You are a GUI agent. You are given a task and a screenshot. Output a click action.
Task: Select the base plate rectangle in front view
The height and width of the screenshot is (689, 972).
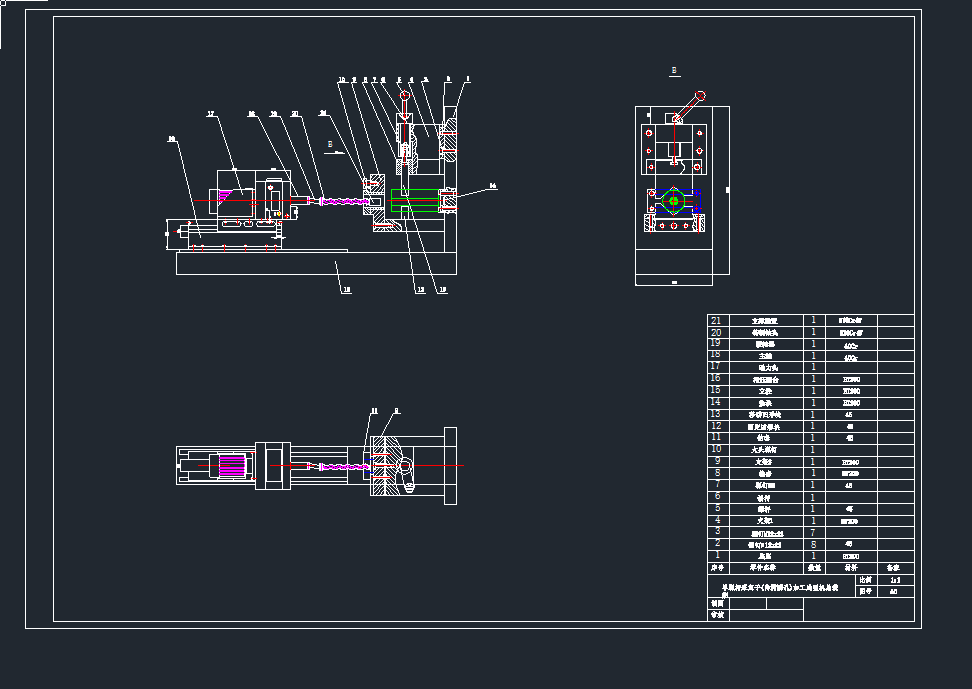tap(315, 264)
